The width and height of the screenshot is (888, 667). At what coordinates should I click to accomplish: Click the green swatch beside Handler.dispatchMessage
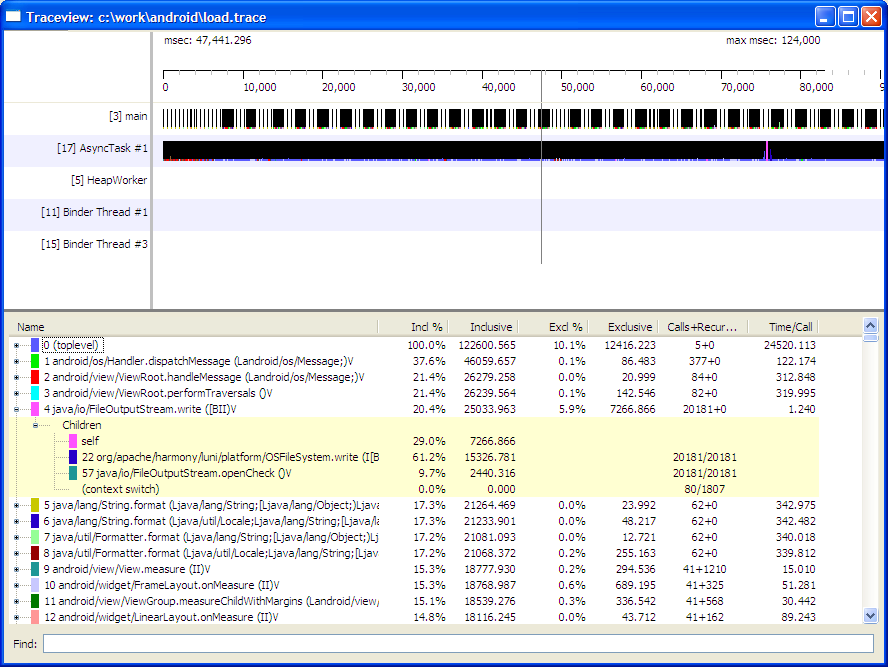point(35,361)
